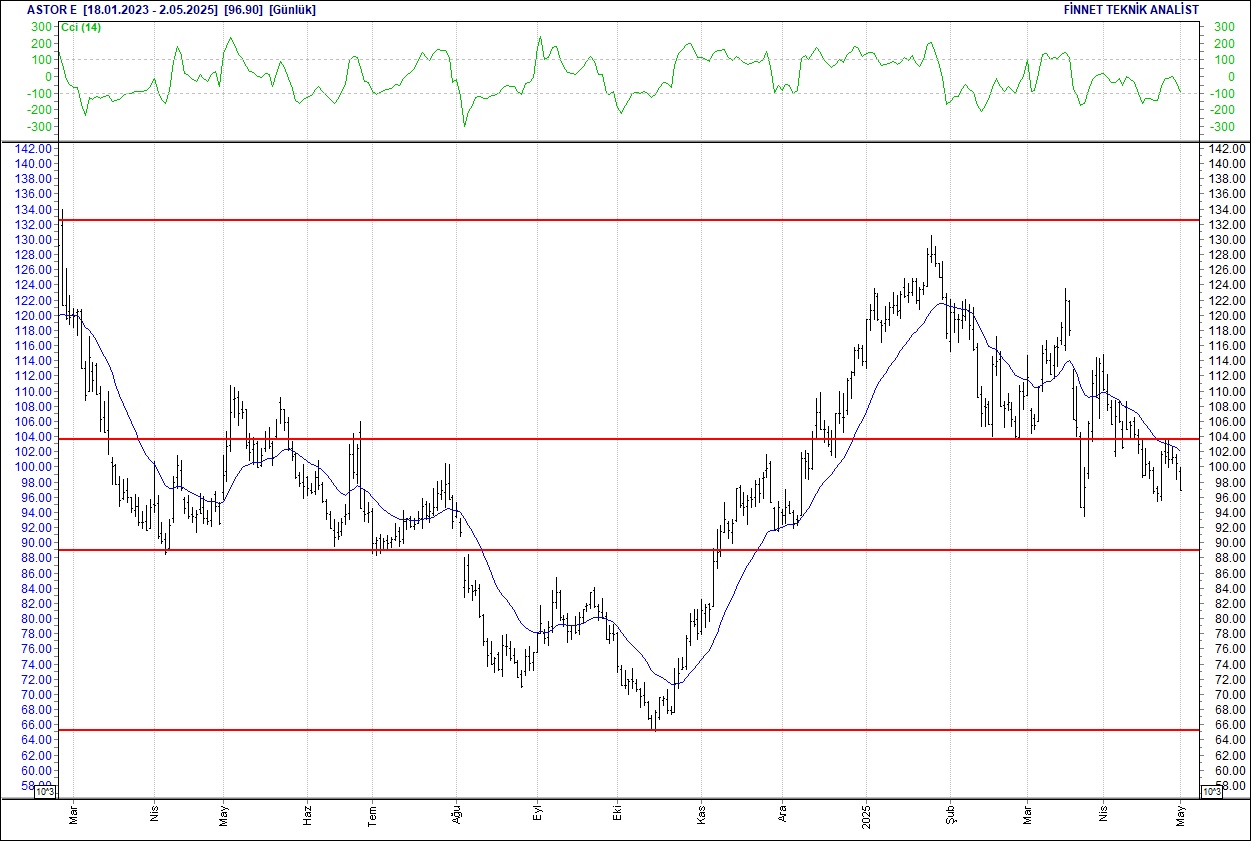Click the Tem month label
Viewport: 1251px width, 841px height.
tap(372, 814)
